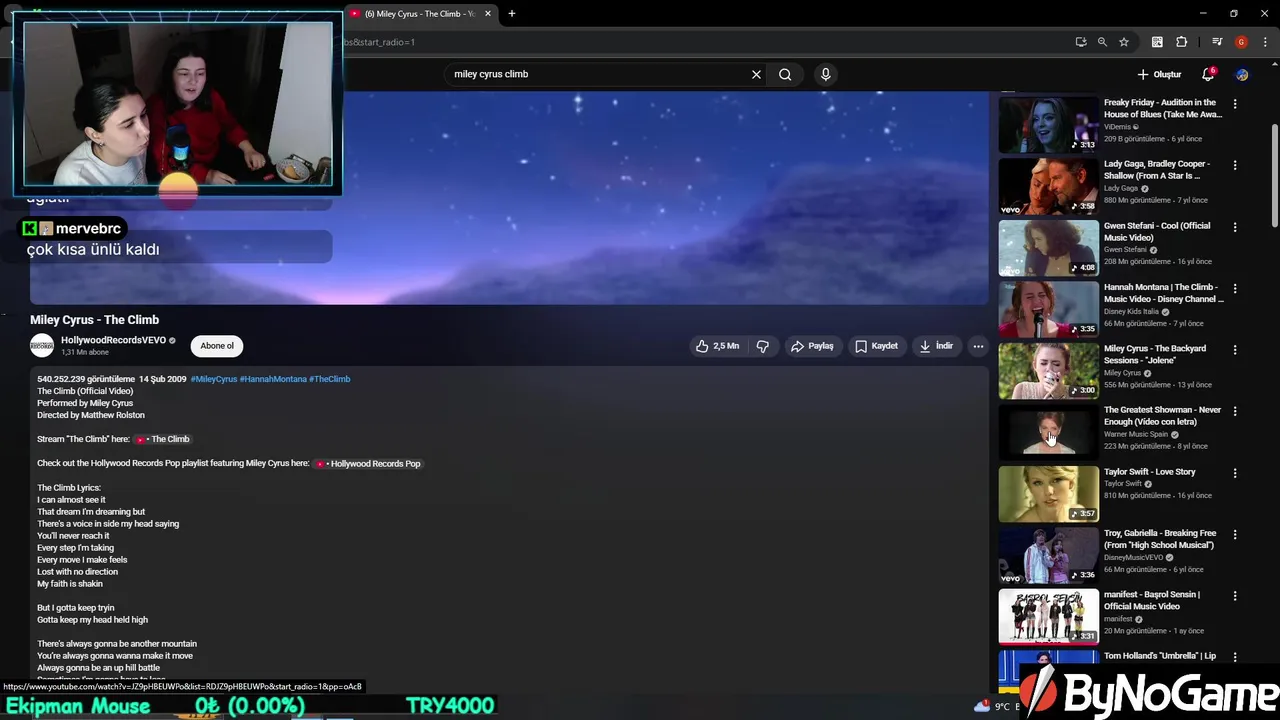Click the Oluştur create button
The height and width of the screenshot is (720, 1280).
[x=1159, y=74]
